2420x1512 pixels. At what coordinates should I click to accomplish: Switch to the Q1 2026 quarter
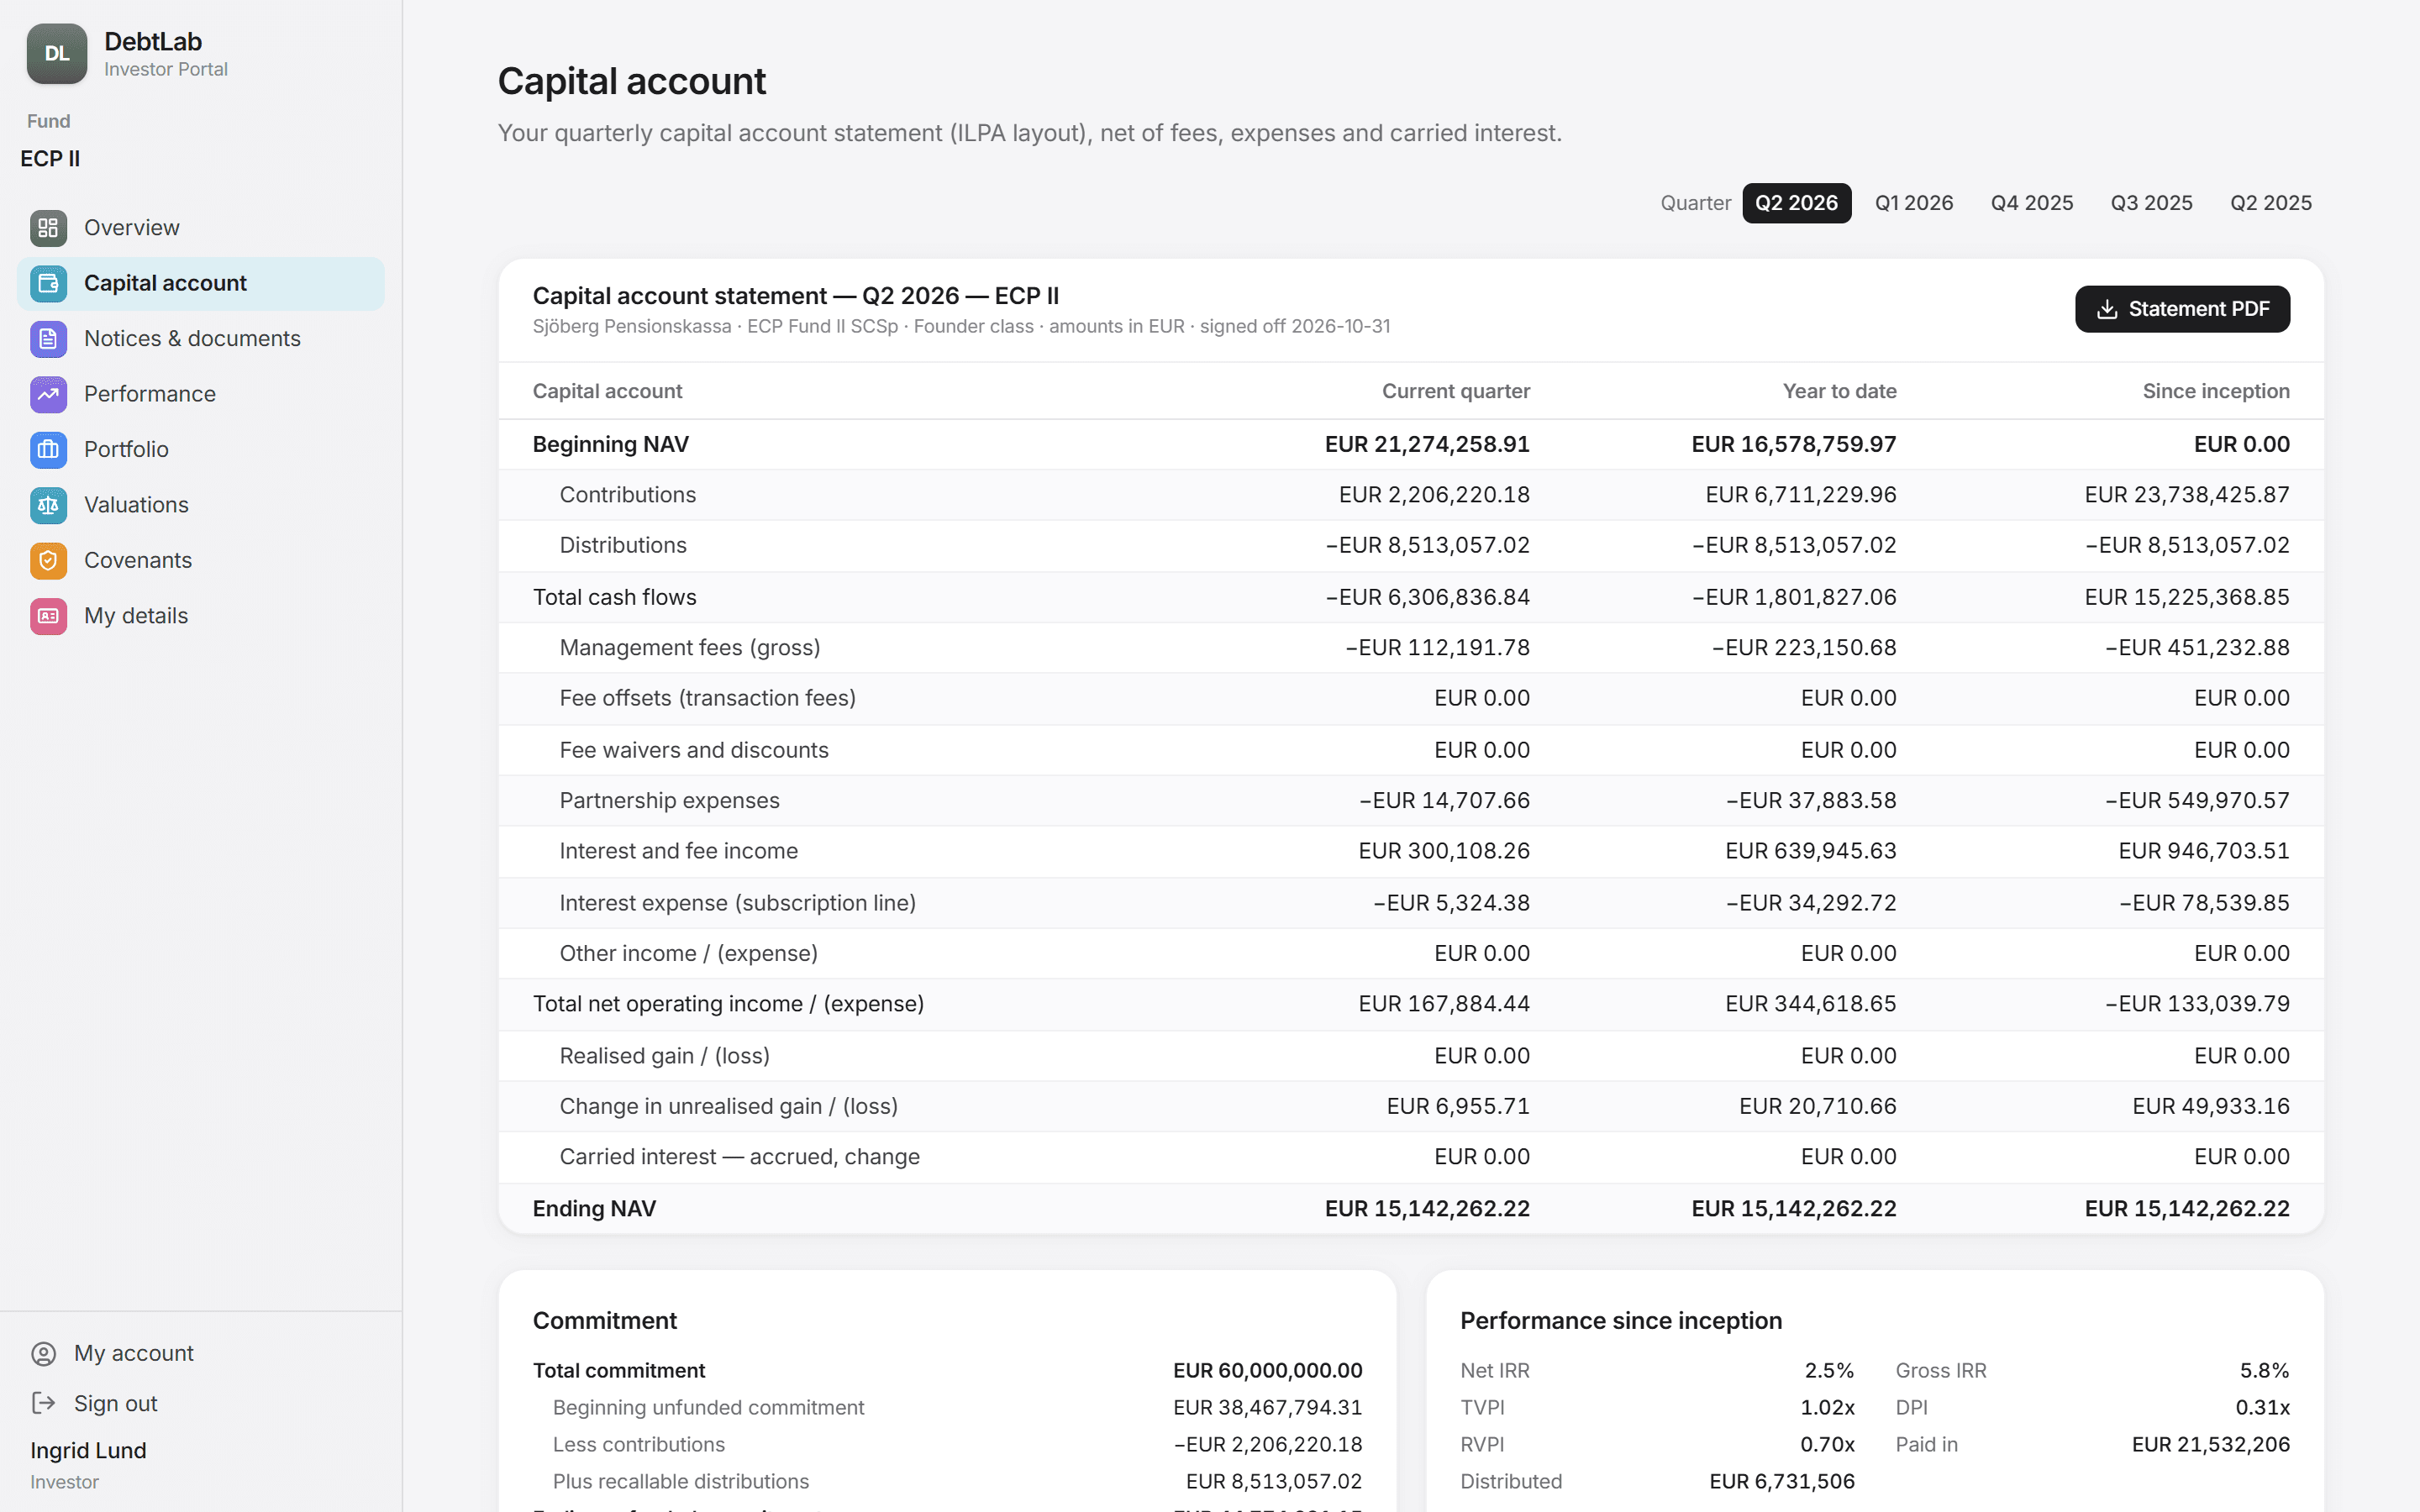(x=1913, y=203)
